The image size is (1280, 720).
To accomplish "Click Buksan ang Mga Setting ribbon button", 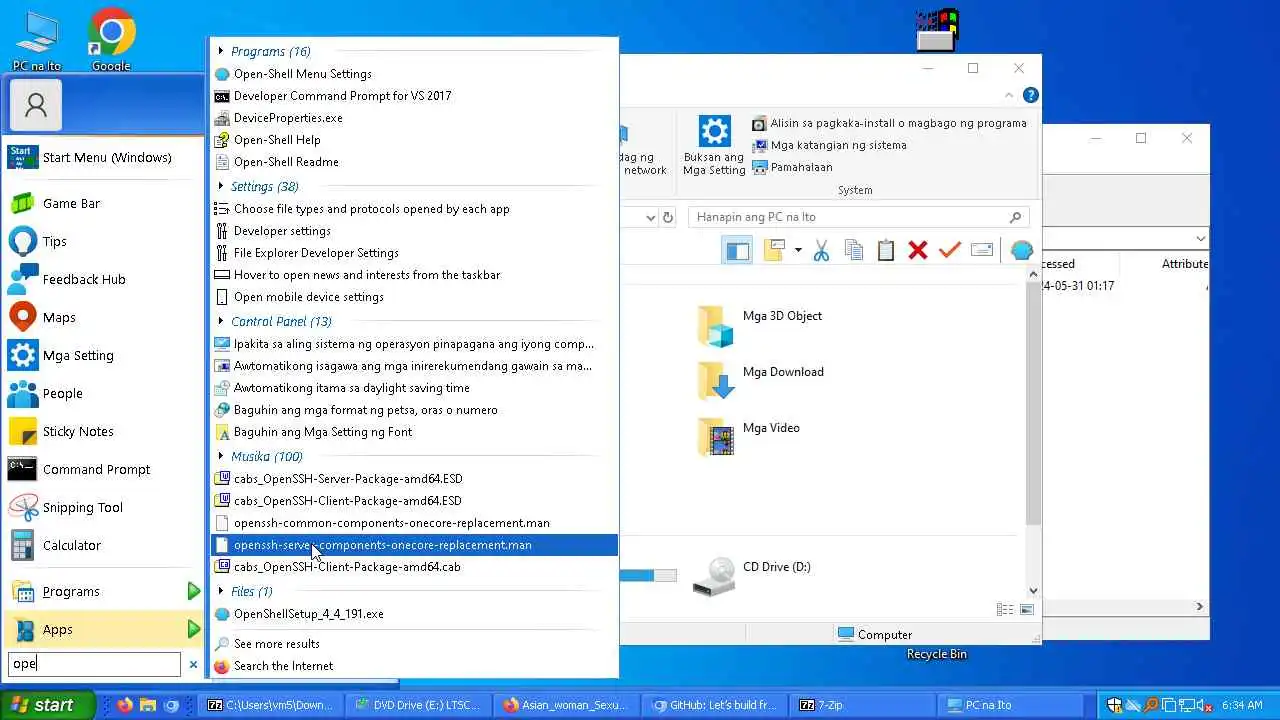I will click(x=714, y=146).
